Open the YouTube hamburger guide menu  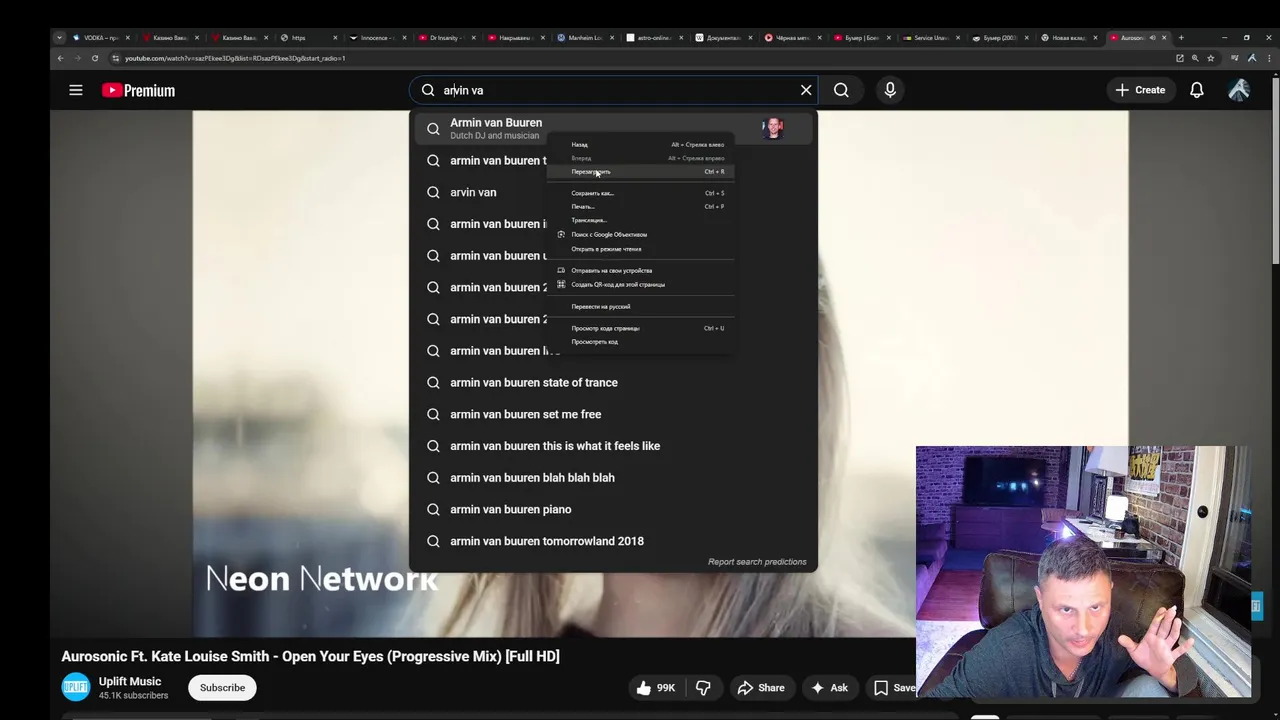coord(75,90)
